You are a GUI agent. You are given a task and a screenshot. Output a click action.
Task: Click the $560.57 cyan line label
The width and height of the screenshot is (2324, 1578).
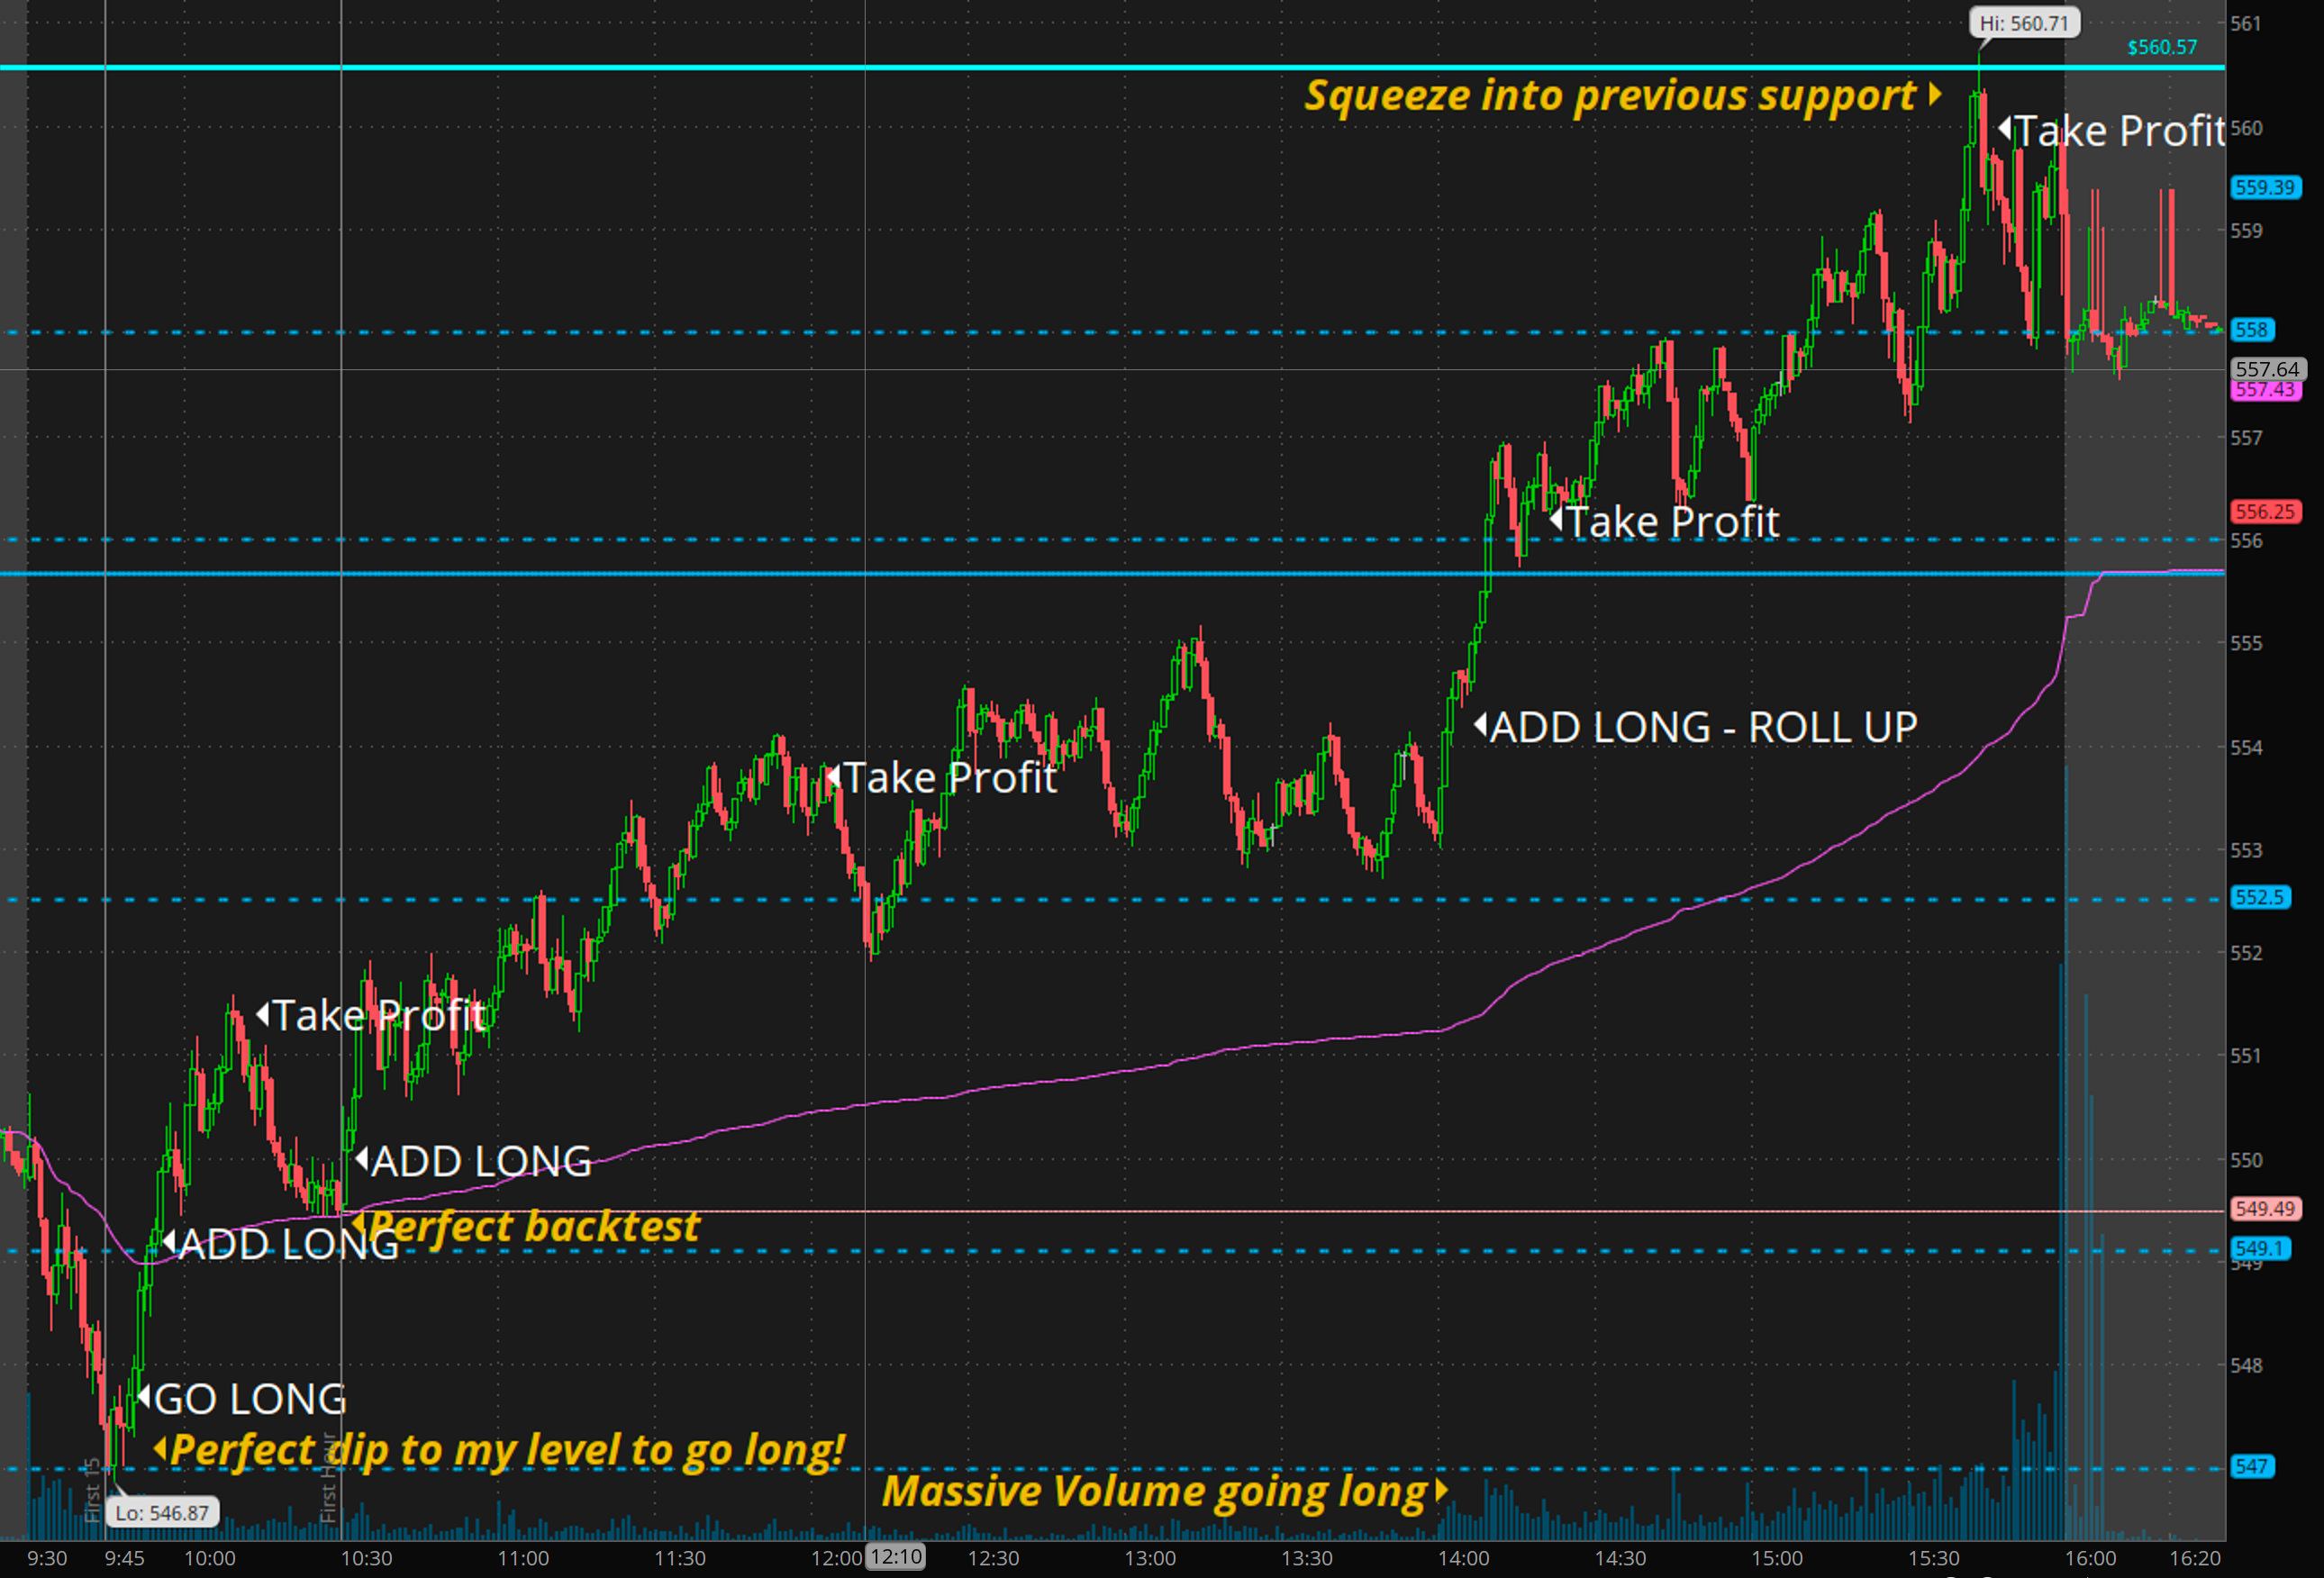point(2162,47)
